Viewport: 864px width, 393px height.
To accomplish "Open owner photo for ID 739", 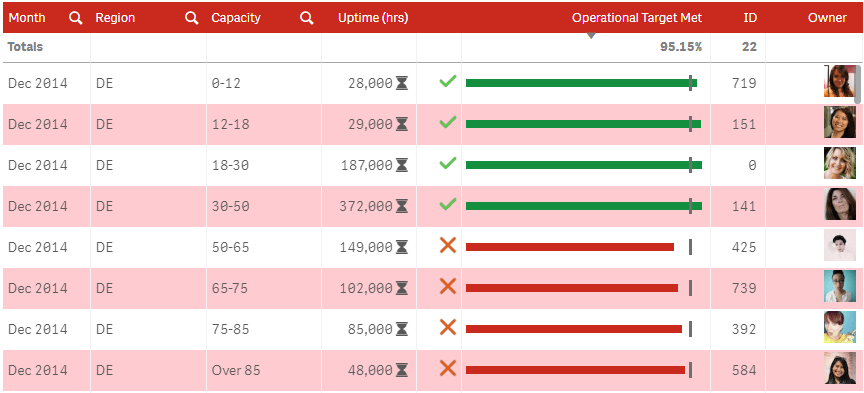I will [x=840, y=286].
